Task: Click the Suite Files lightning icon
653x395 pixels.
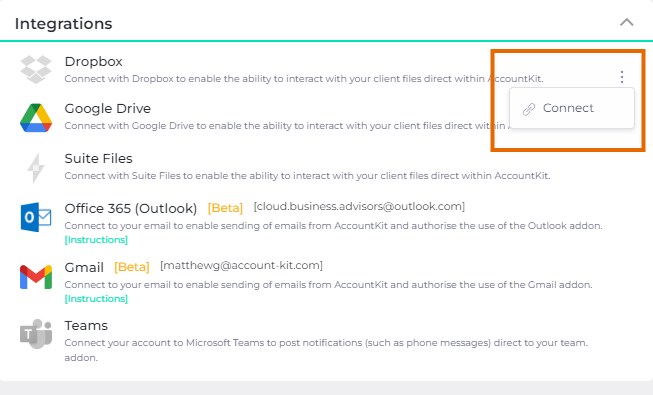Action: coord(36,168)
